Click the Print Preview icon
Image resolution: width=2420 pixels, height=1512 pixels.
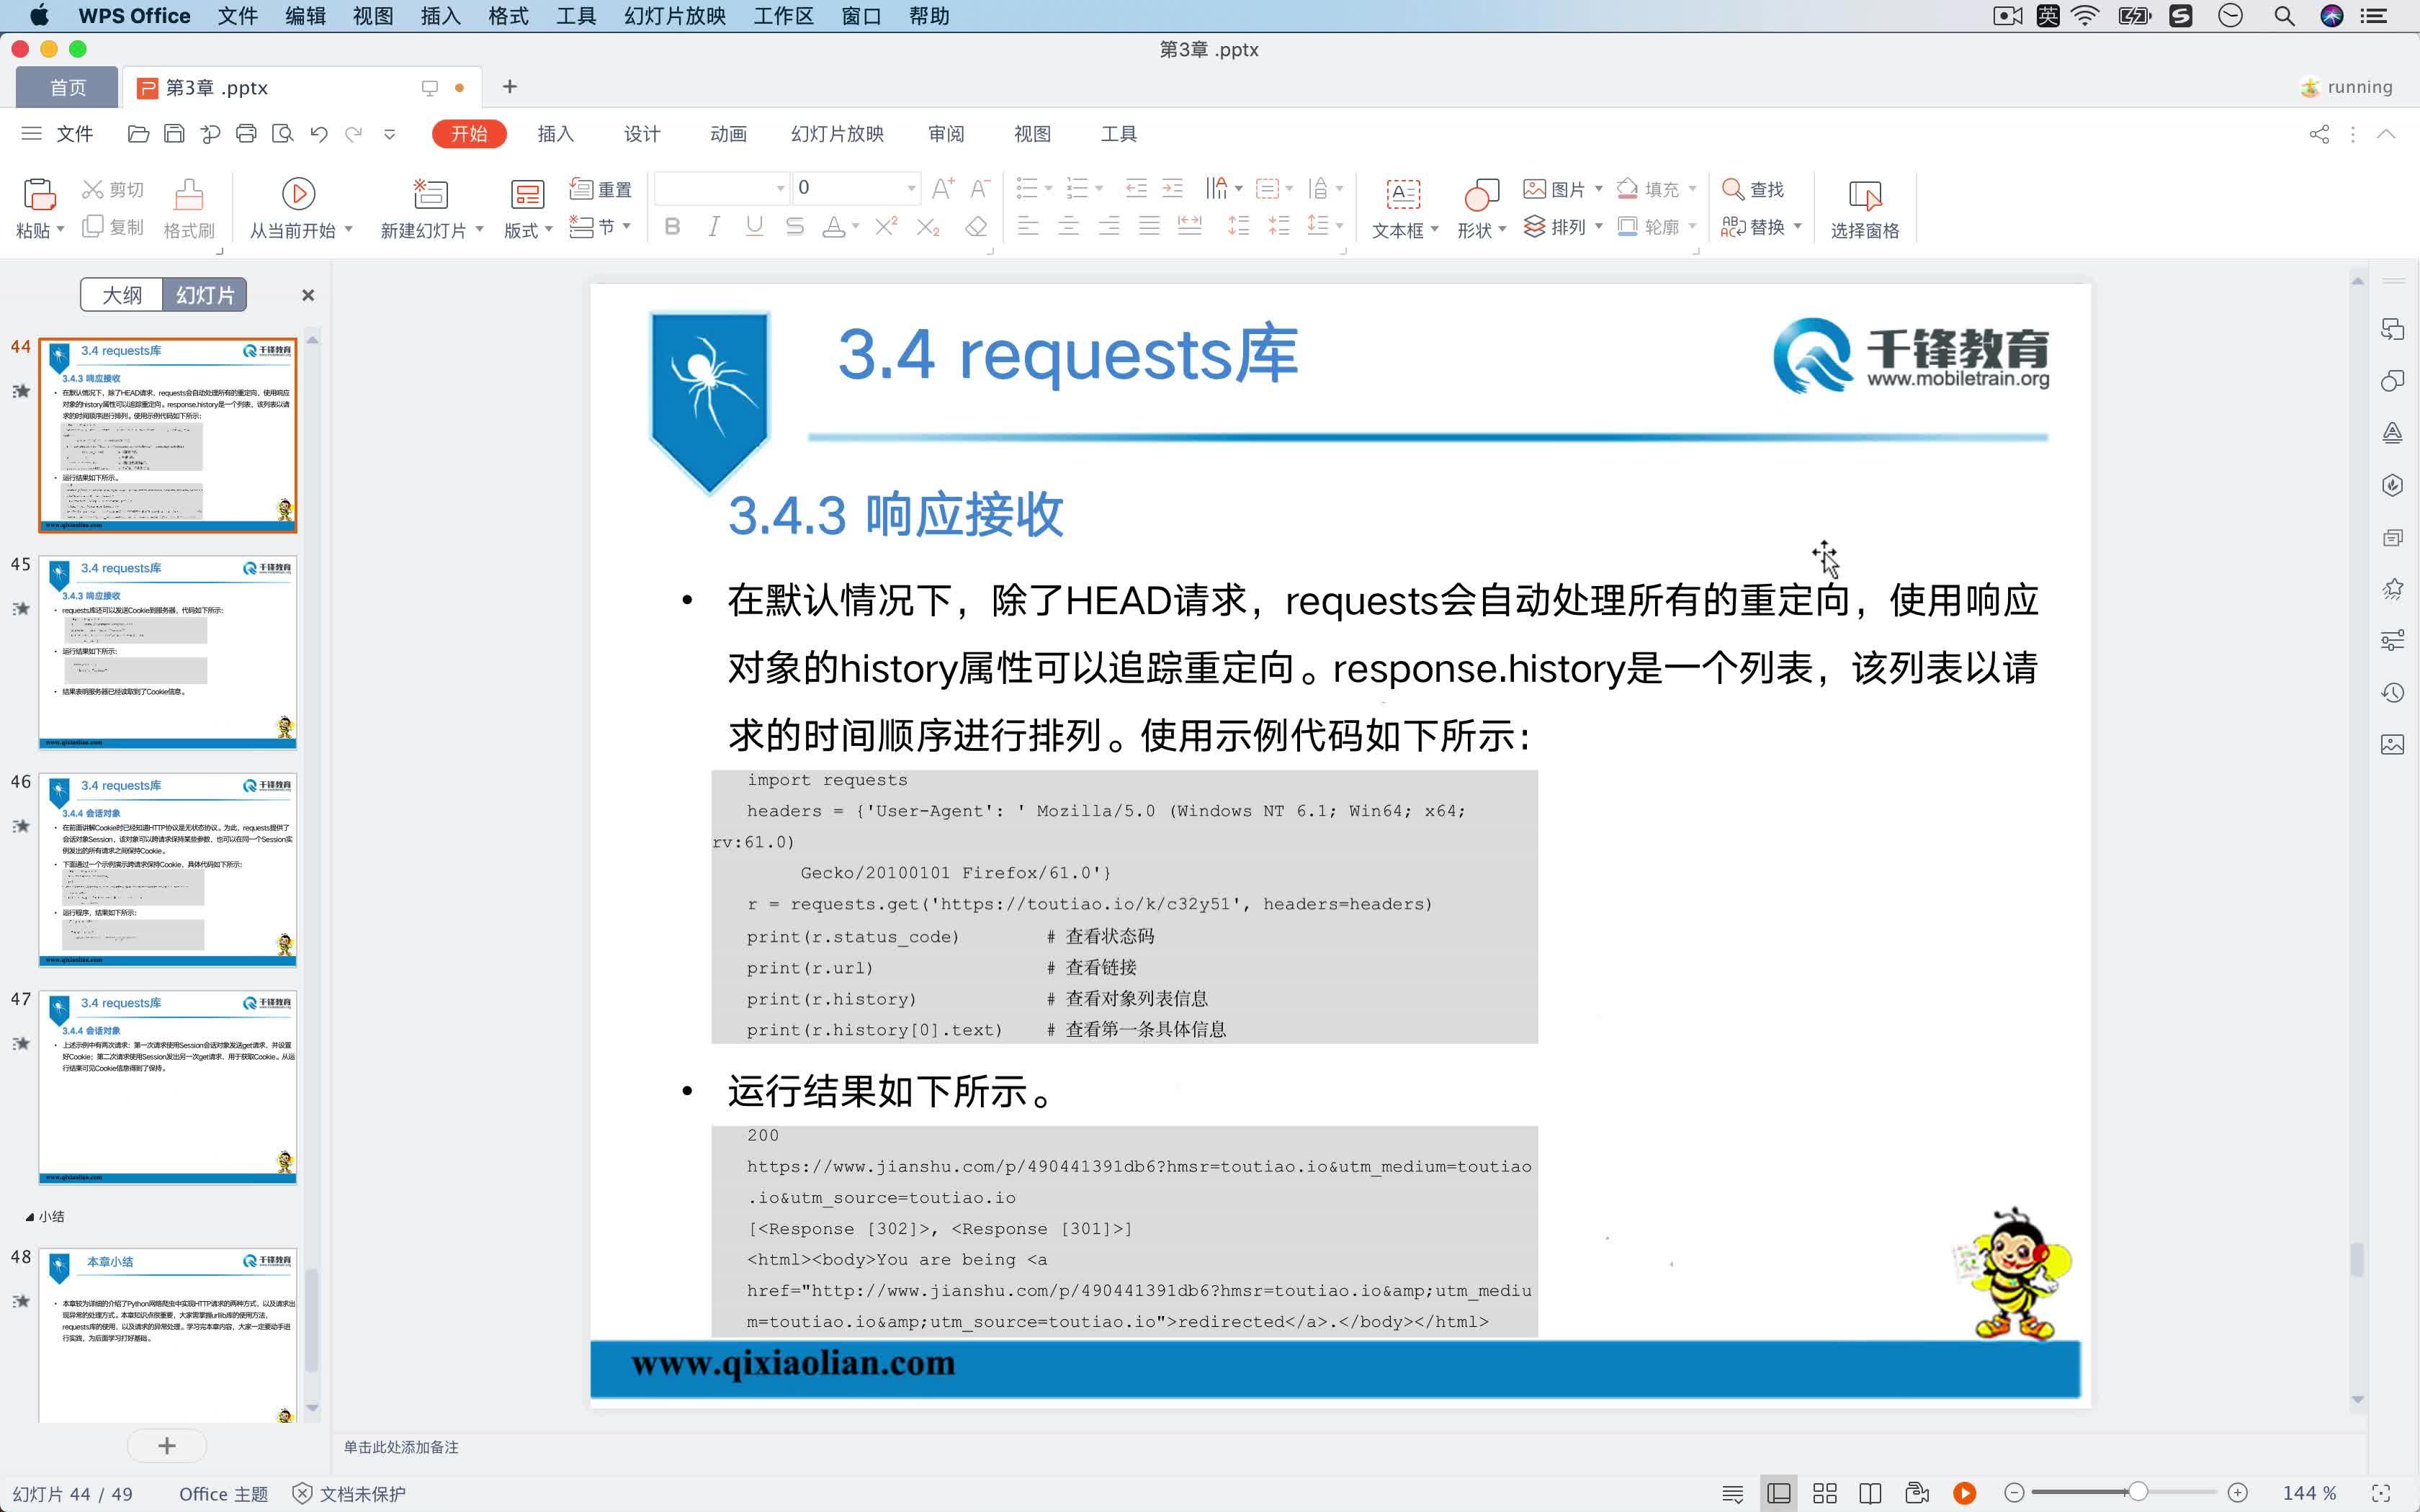pos(283,134)
